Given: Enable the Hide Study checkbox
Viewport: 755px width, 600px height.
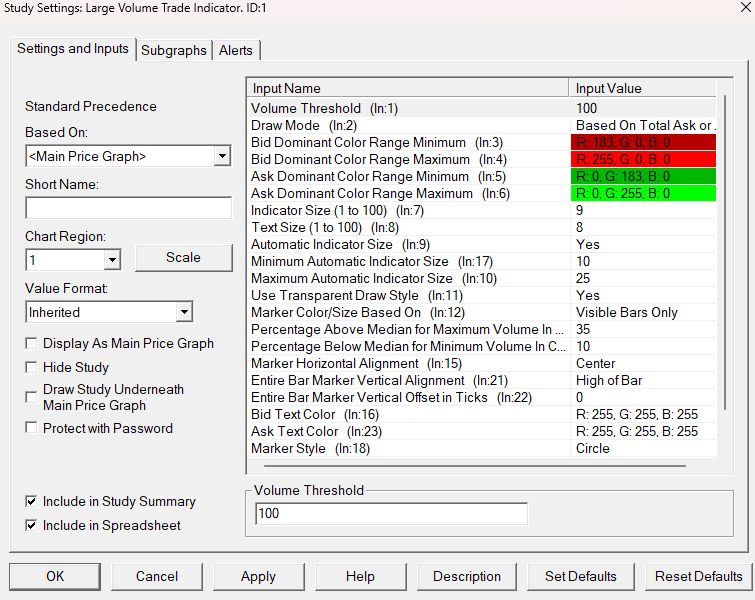Looking at the screenshot, I should 31,367.
